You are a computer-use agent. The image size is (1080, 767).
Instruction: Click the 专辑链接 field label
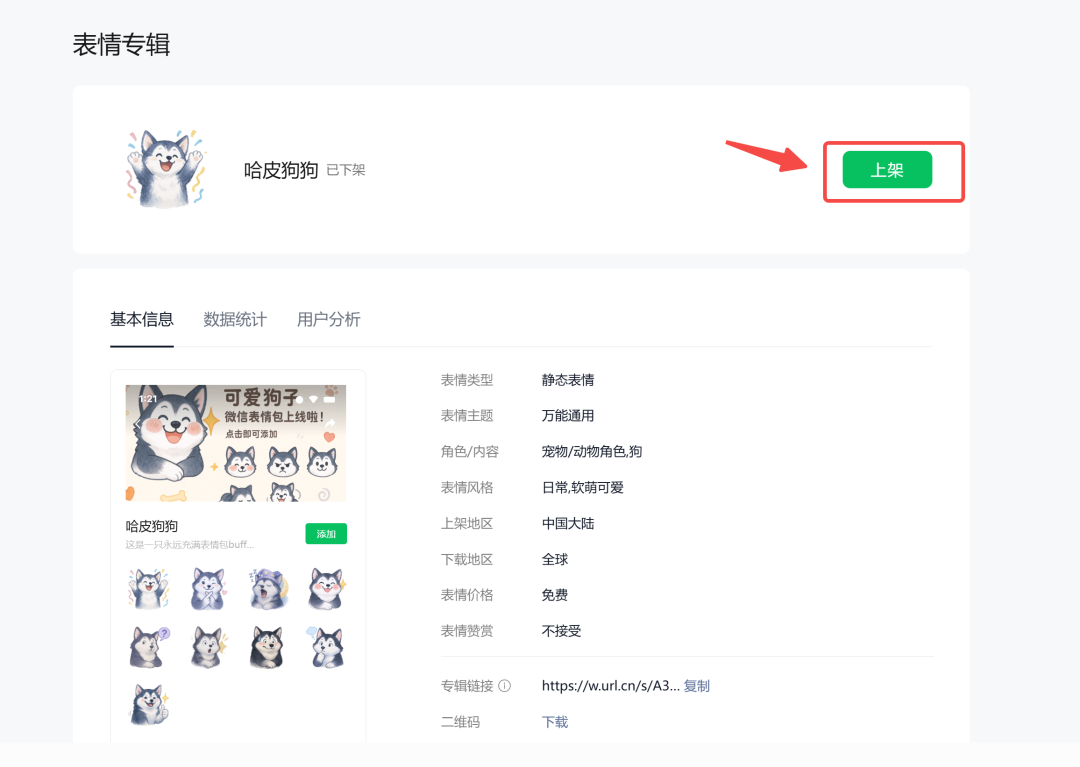point(467,686)
